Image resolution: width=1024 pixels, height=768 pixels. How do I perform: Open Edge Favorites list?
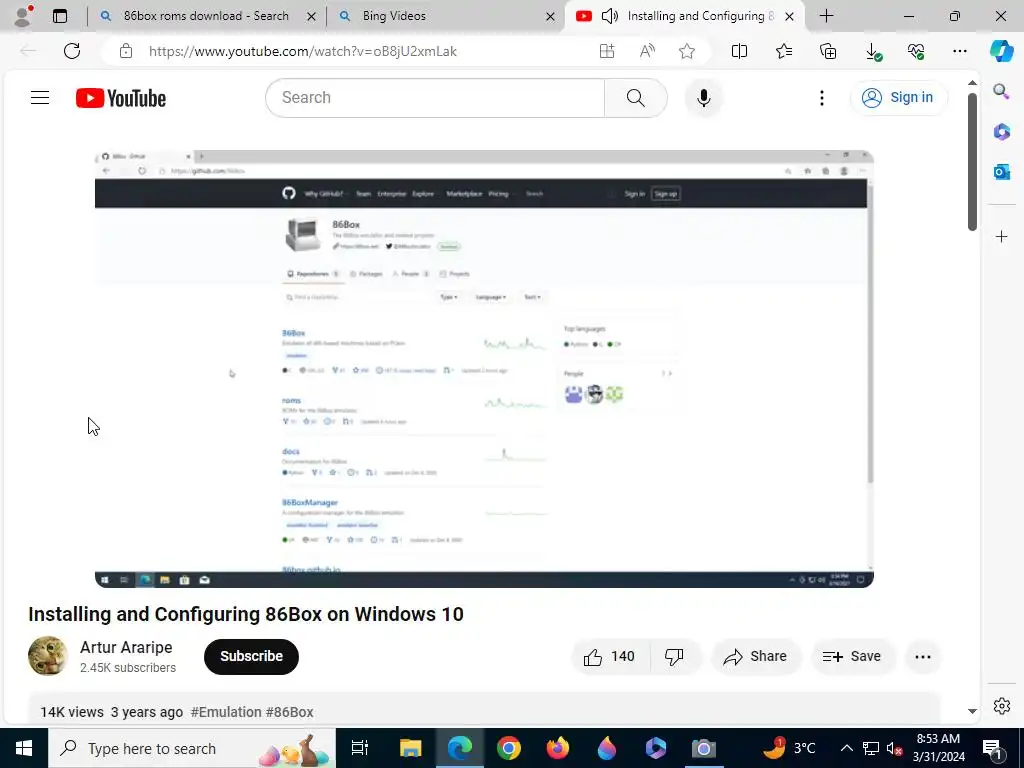[x=784, y=51]
